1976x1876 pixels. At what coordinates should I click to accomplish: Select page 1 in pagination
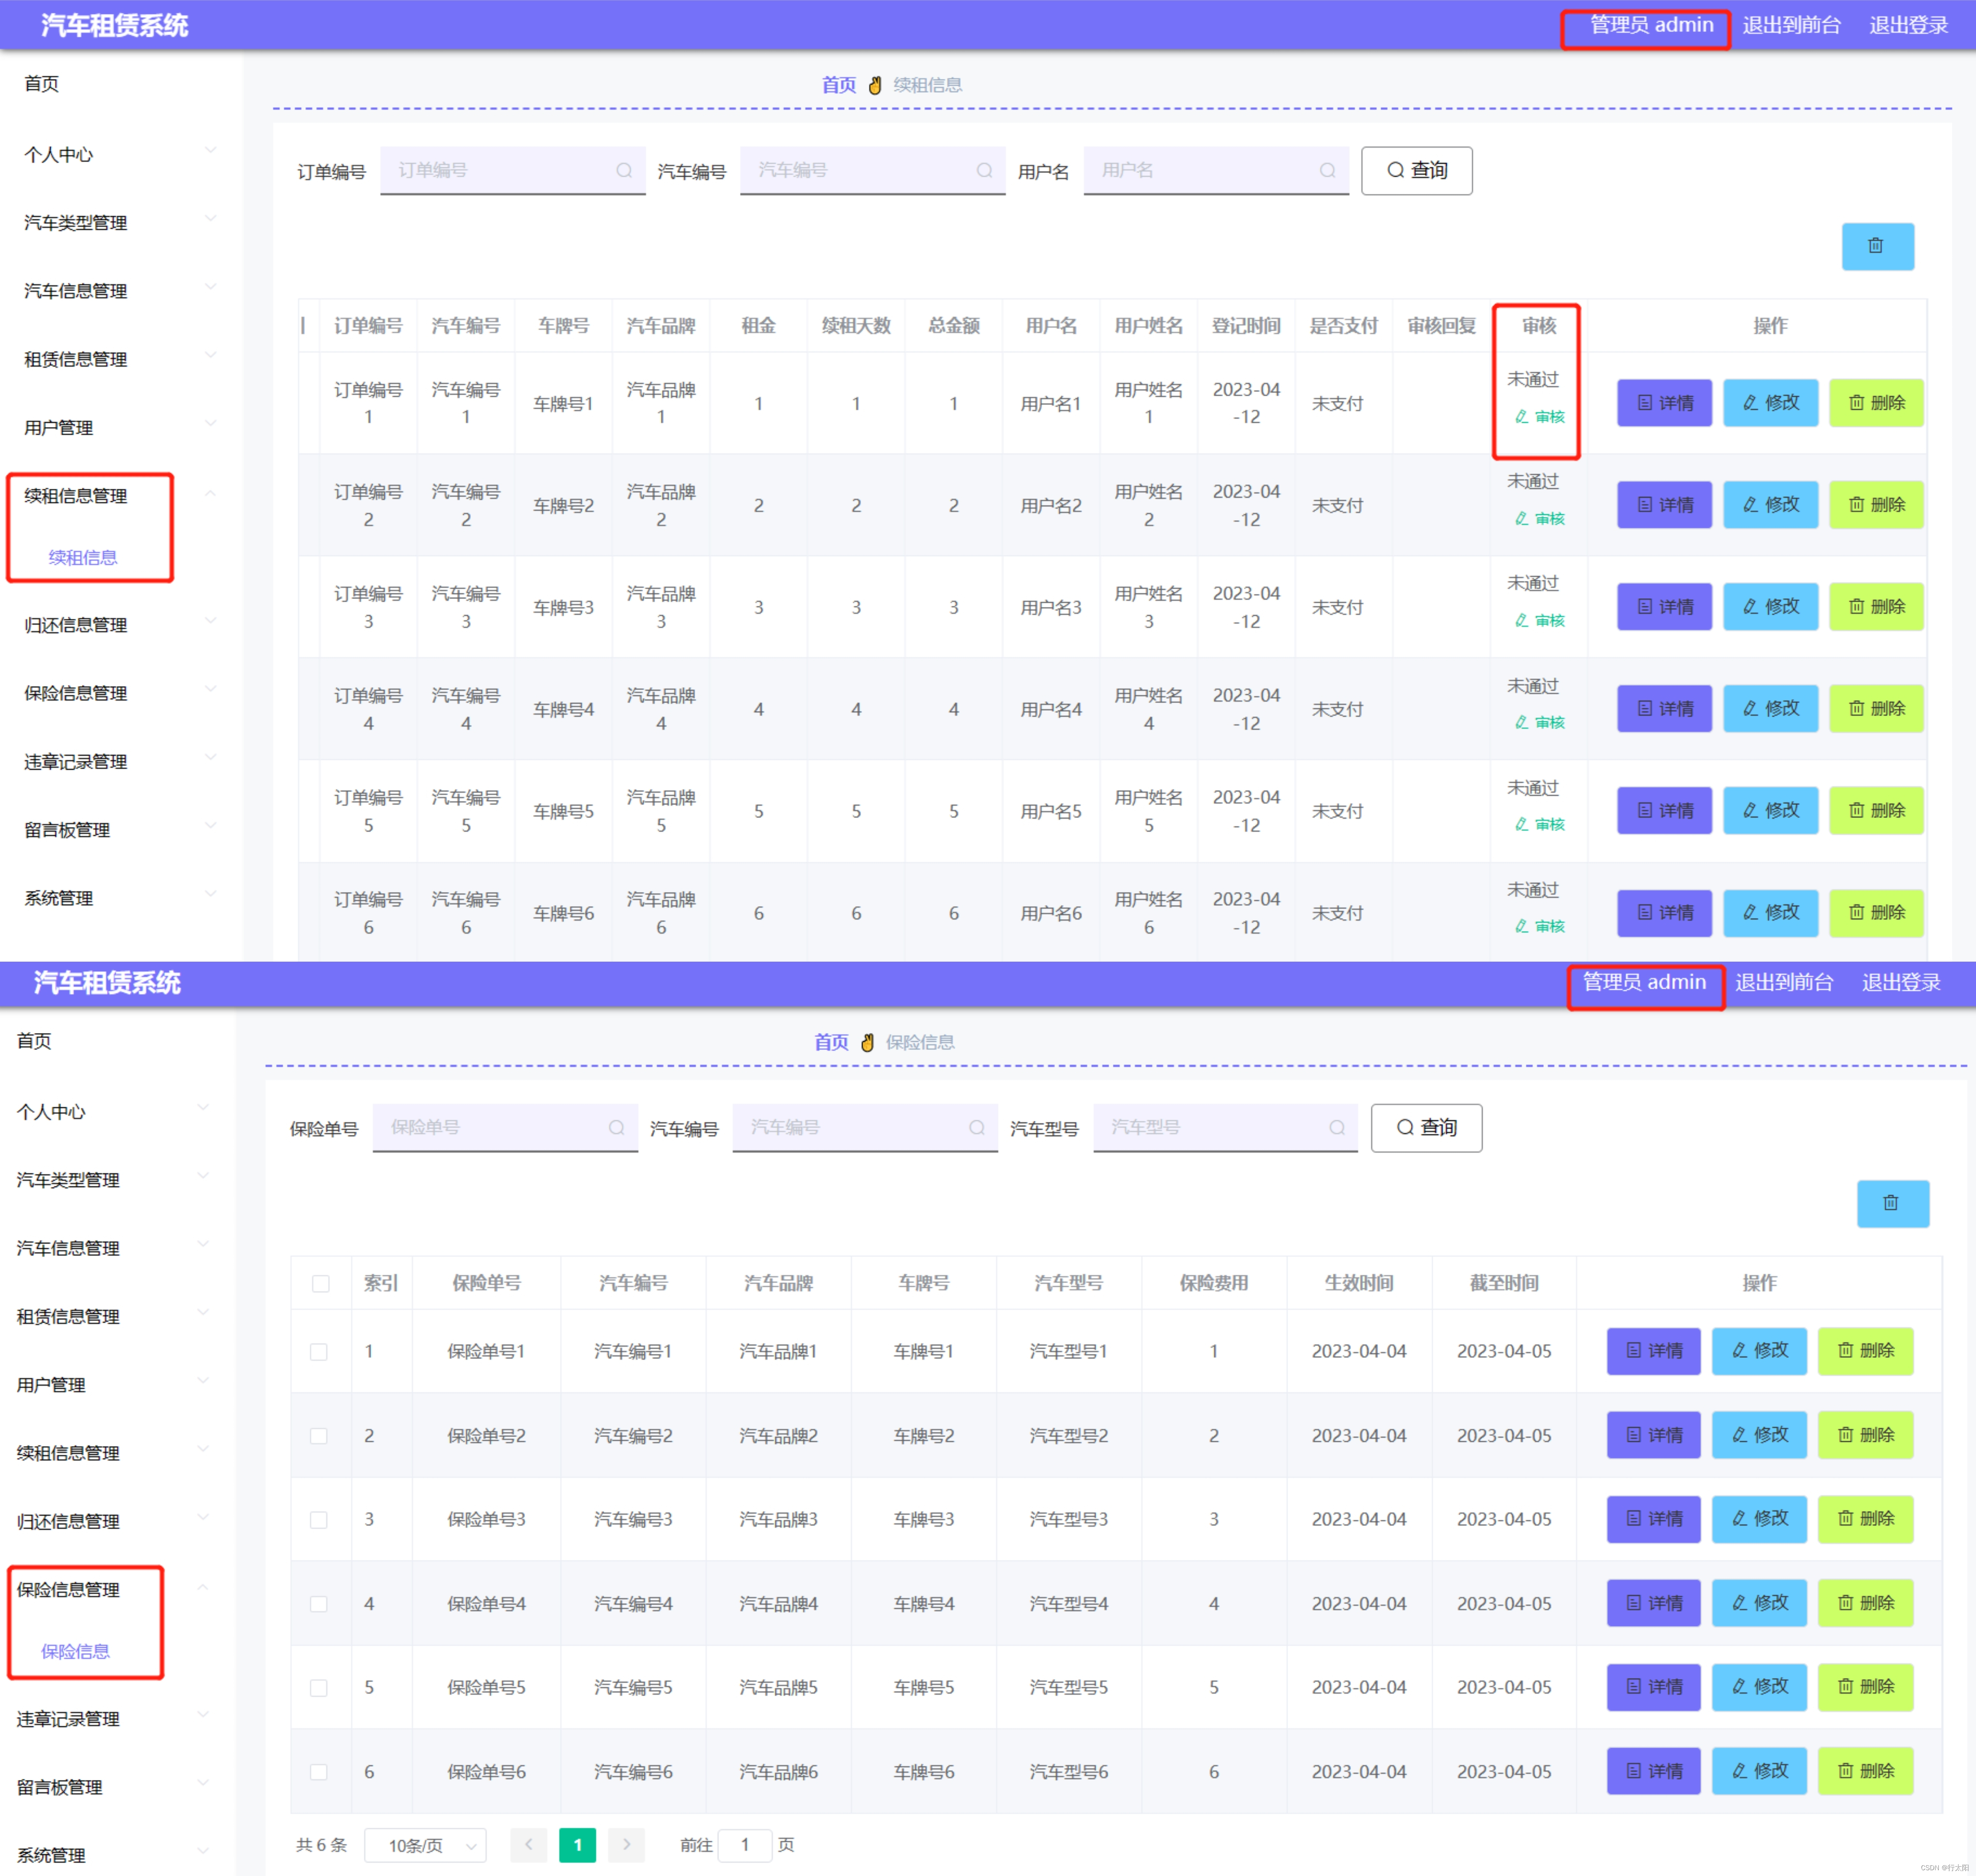(577, 1845)
